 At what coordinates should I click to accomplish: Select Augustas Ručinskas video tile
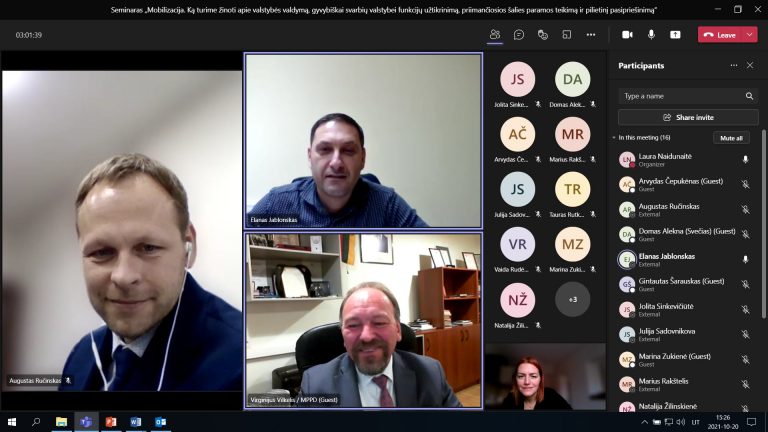coord(122,231)
